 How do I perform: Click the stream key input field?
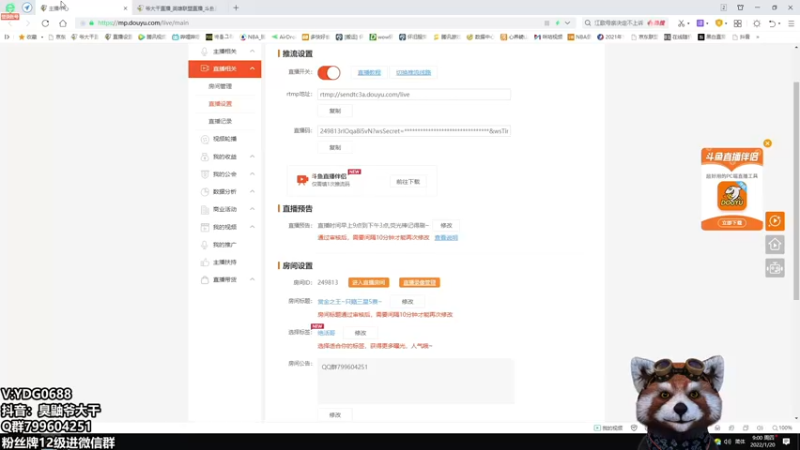pyautogui.click(x=414, y=131)
